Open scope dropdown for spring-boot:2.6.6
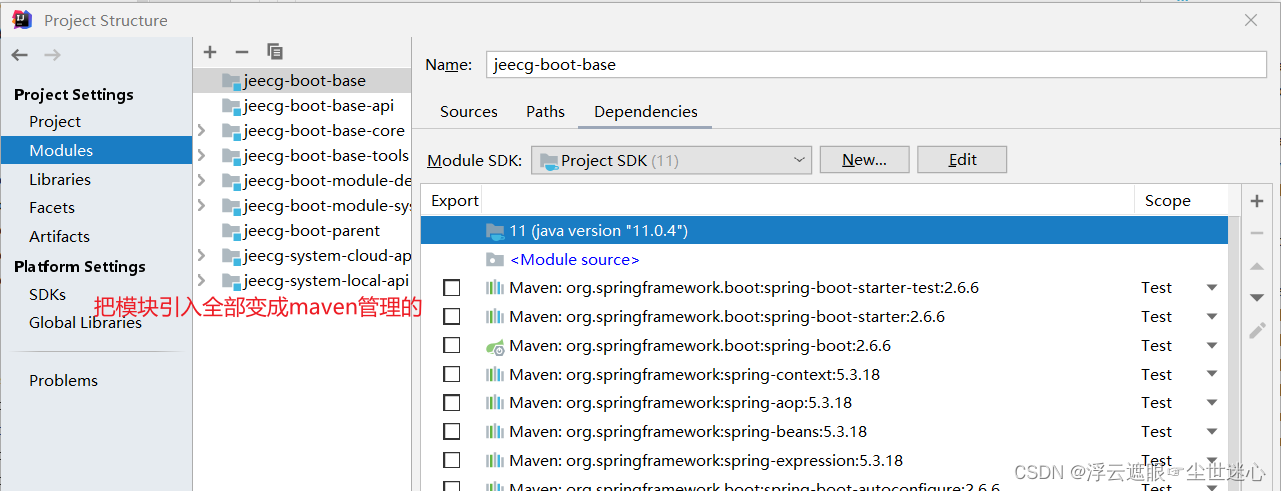1281x491 pixels. click(x=1212, y=346)
